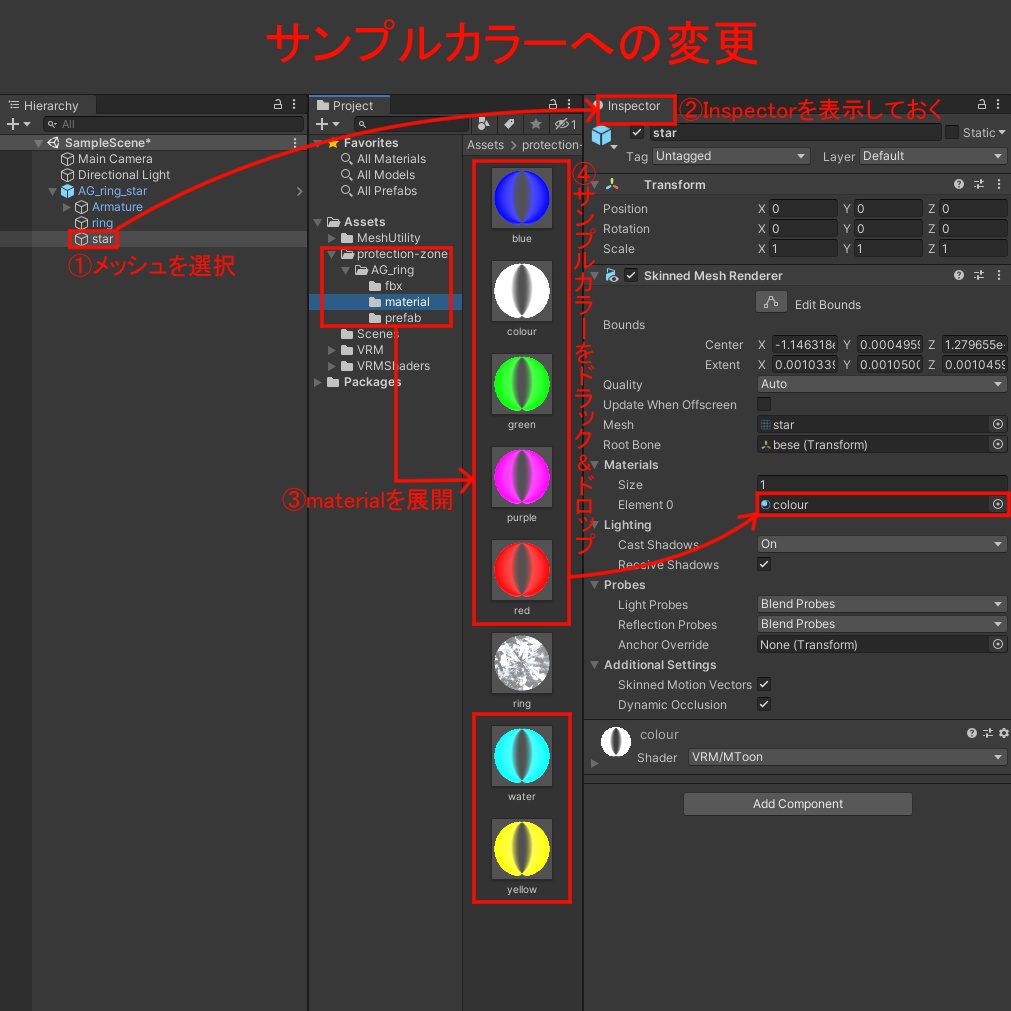Select the Project tab

click(348, 104)
